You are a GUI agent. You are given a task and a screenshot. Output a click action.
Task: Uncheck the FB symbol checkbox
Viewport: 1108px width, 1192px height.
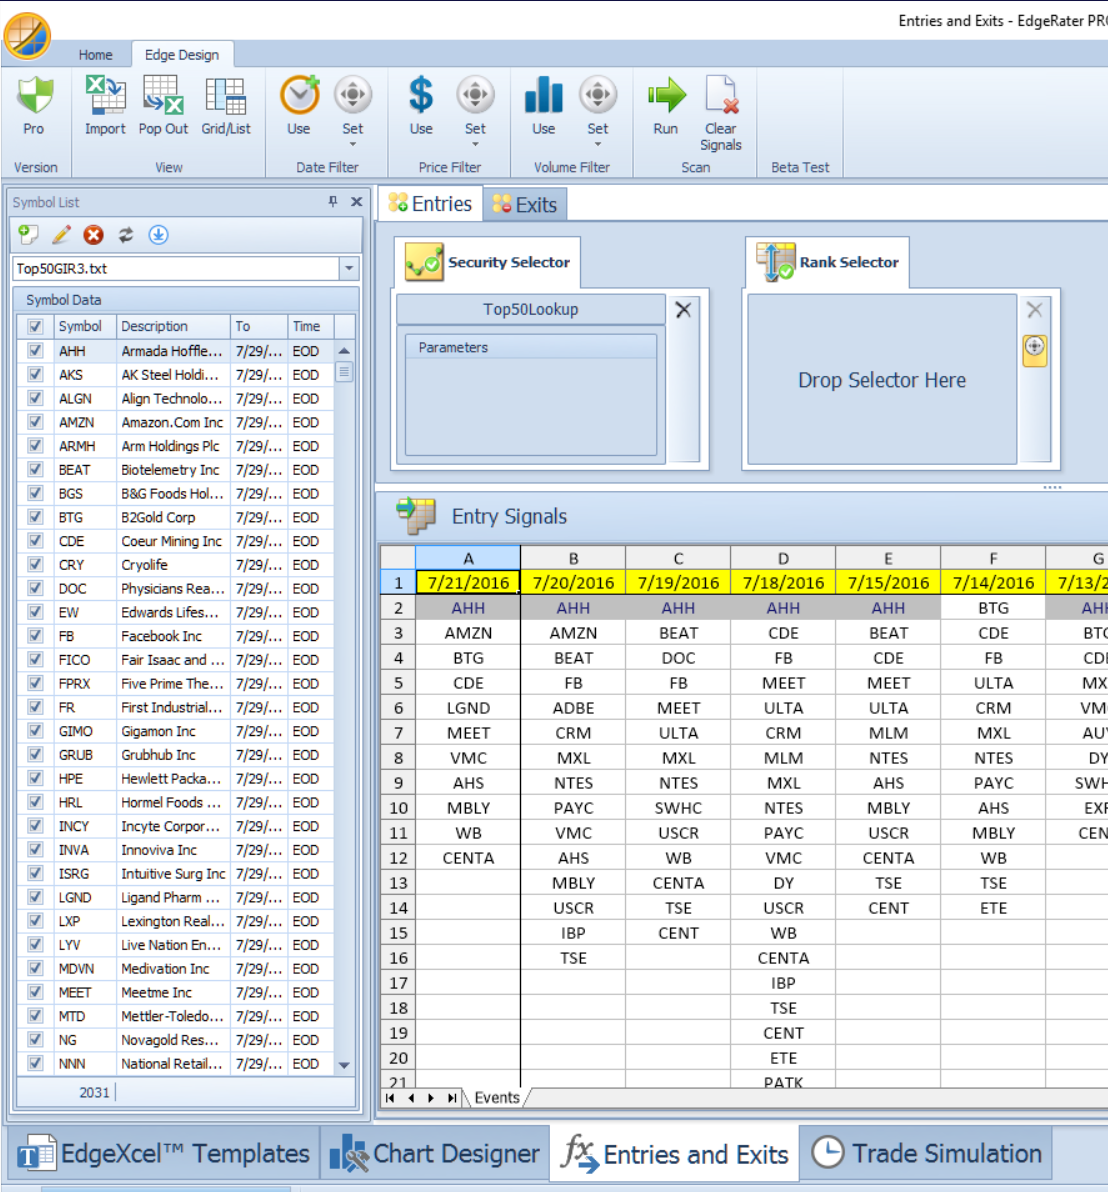coord(35,636)
